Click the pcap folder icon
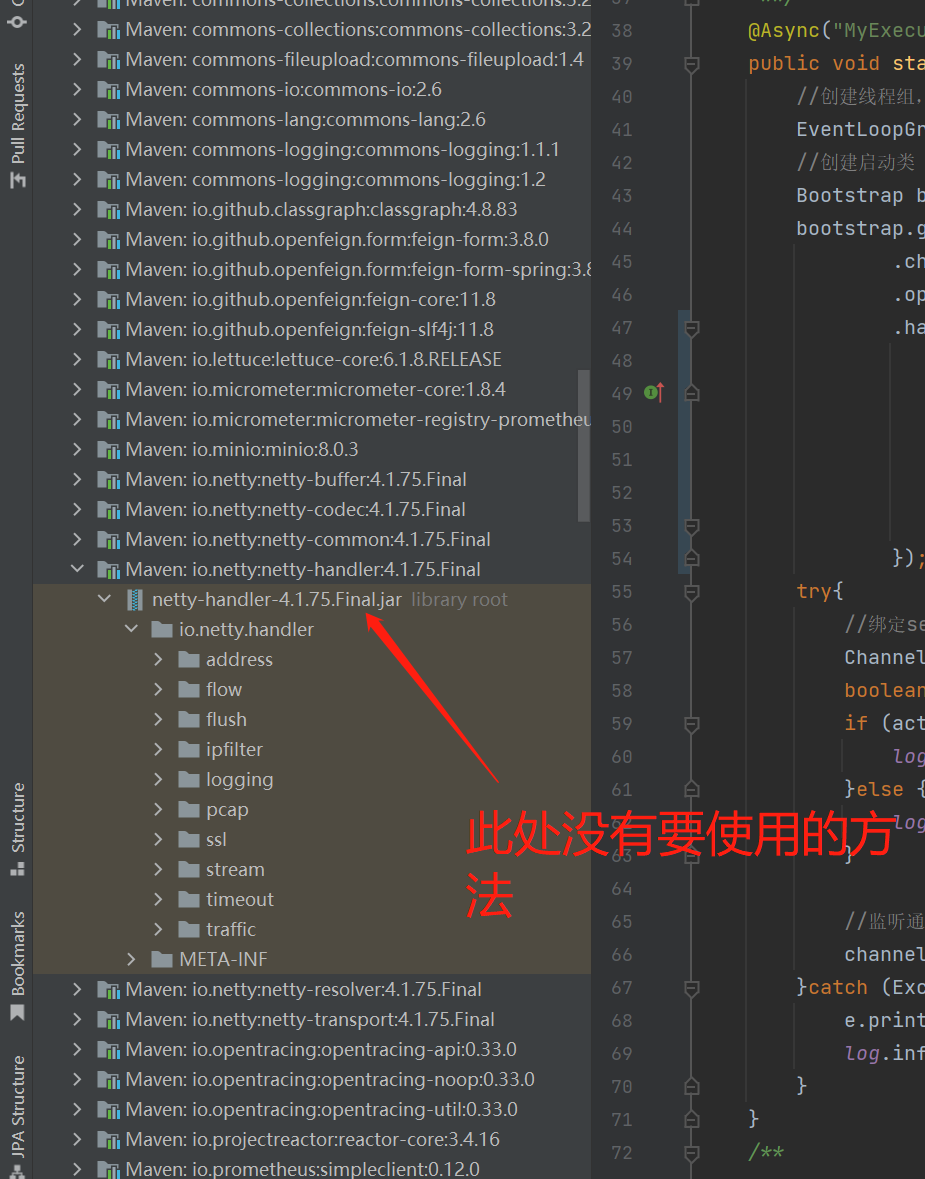Screen dimensions: 925x1179 (x=189, y=810)
